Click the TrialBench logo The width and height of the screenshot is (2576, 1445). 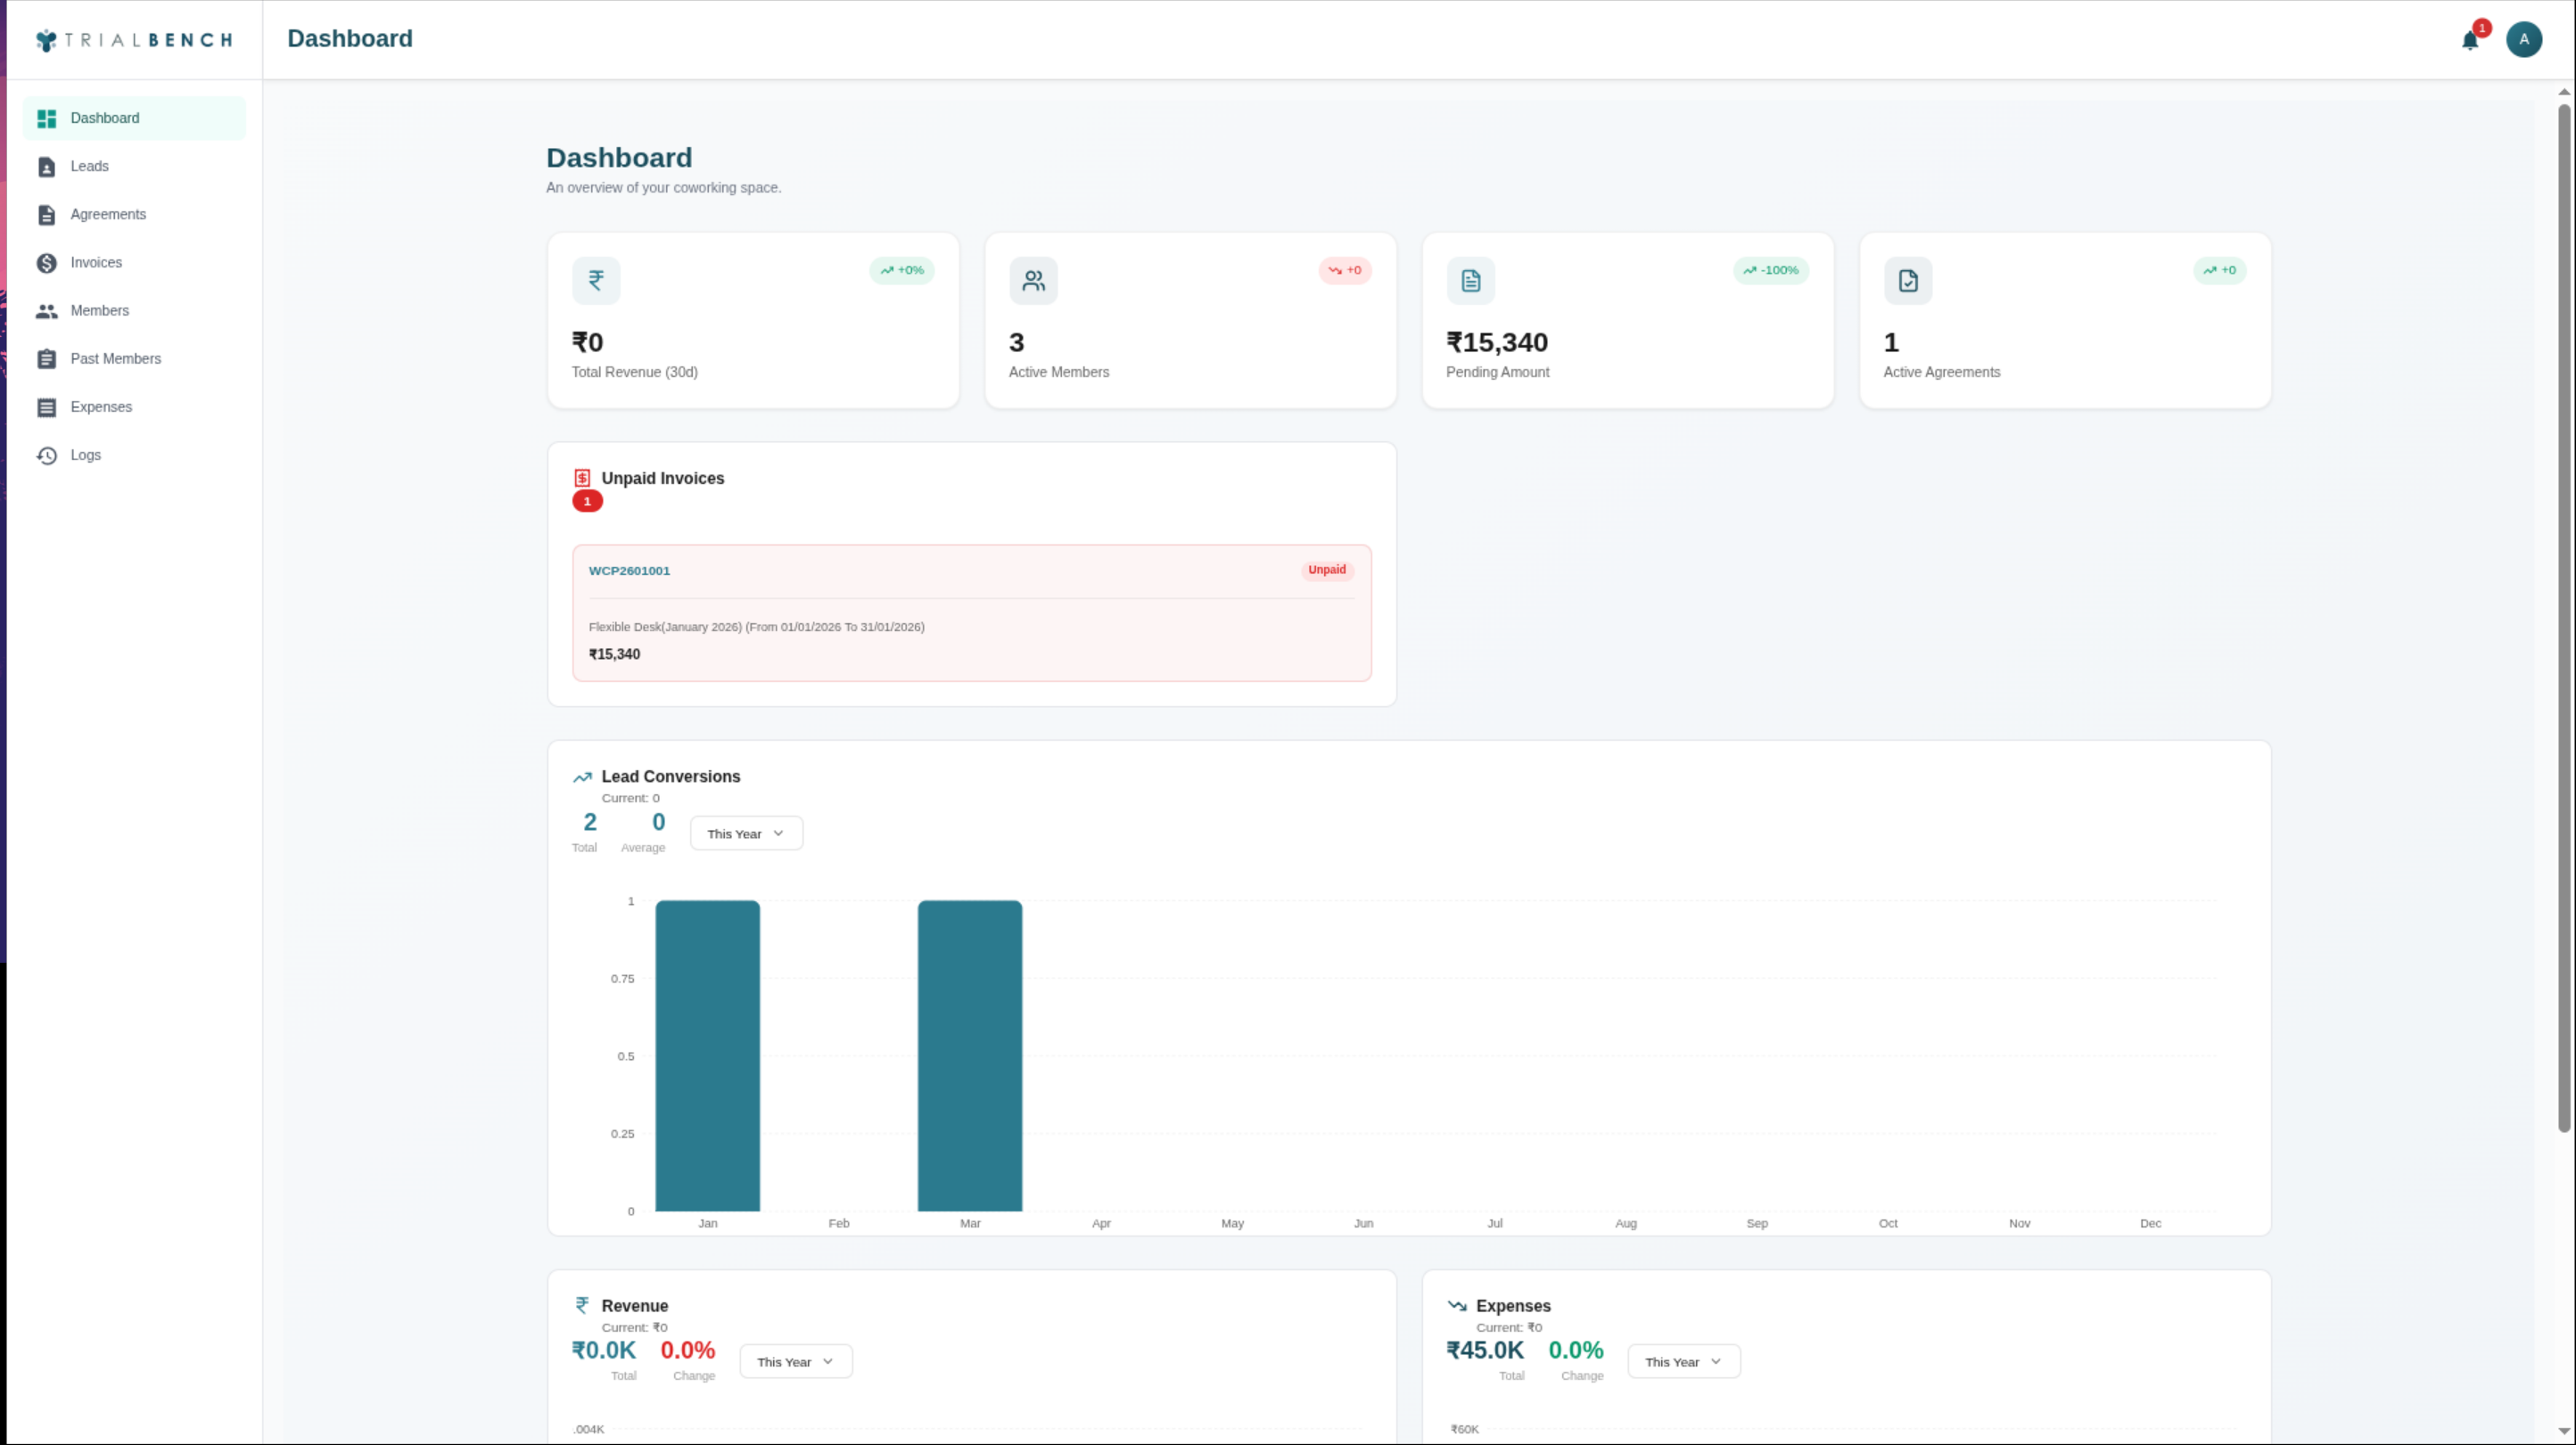point(134,40)
